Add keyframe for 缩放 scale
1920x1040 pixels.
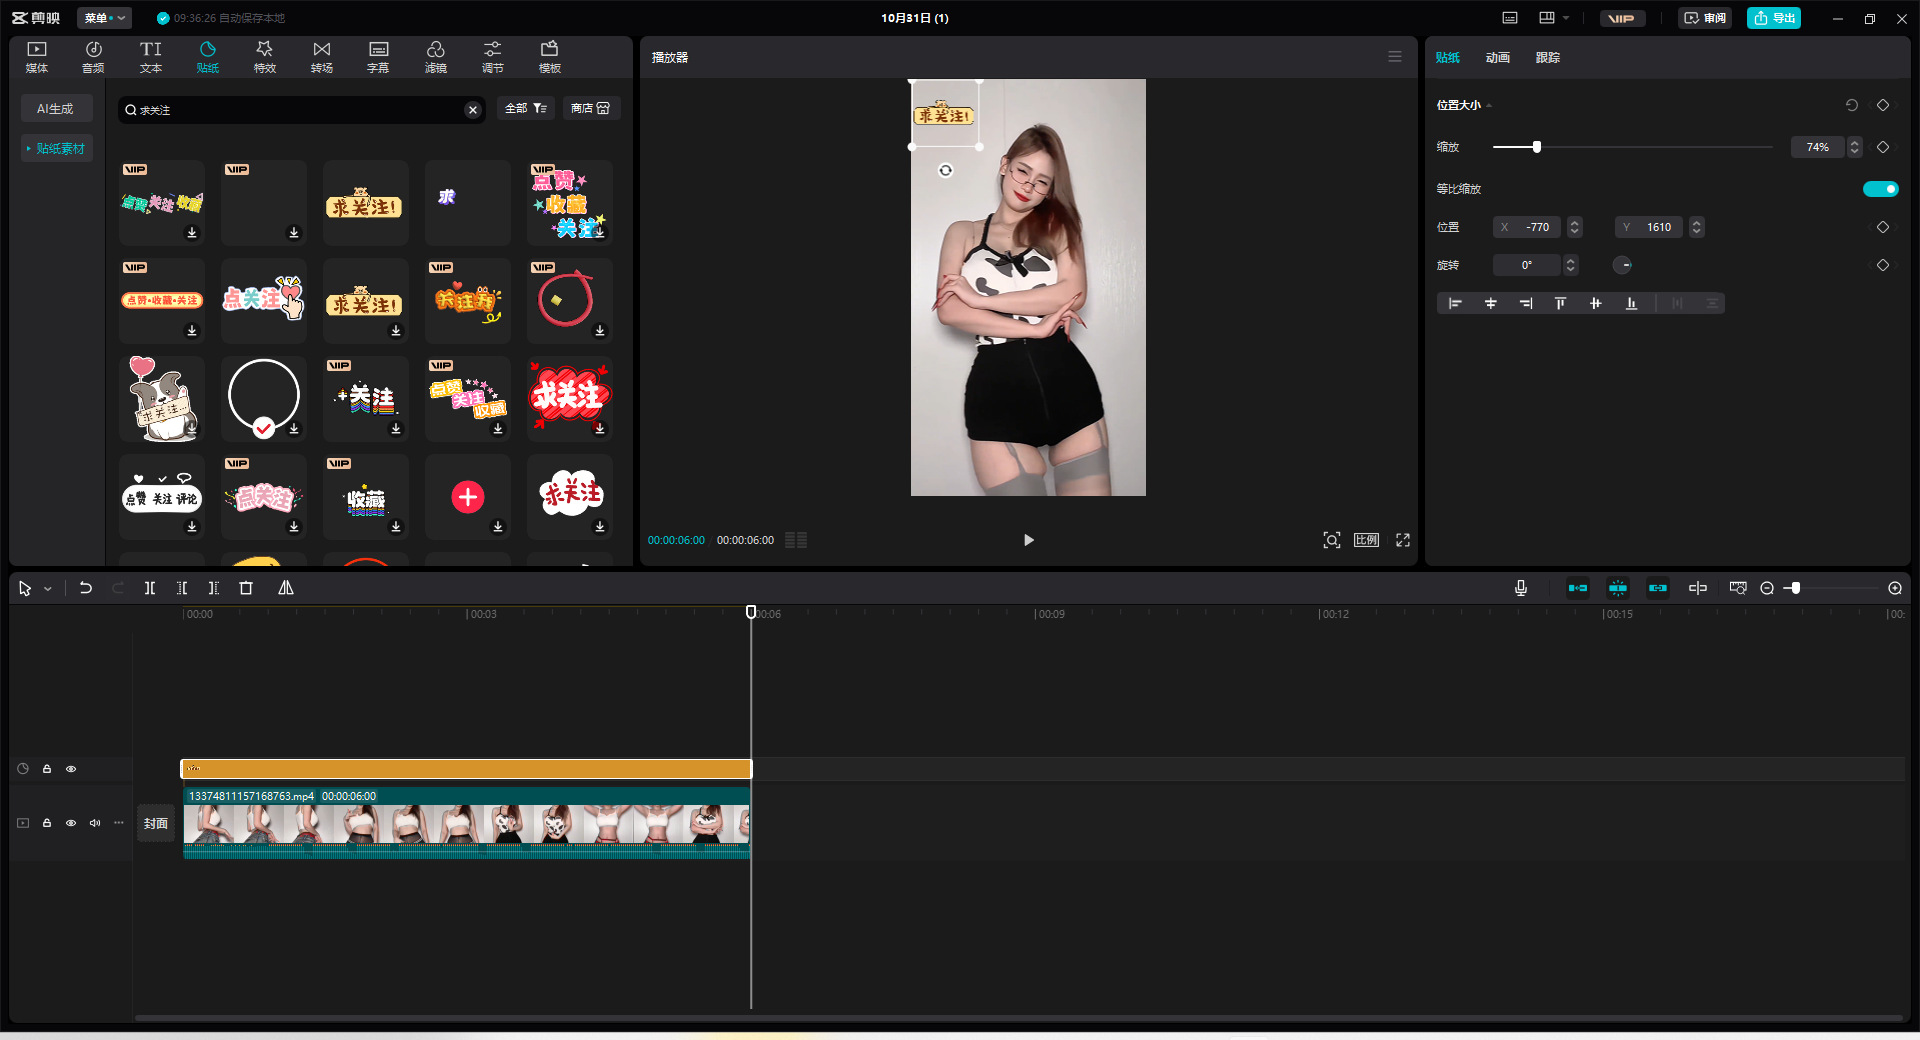pos(1883,147)
